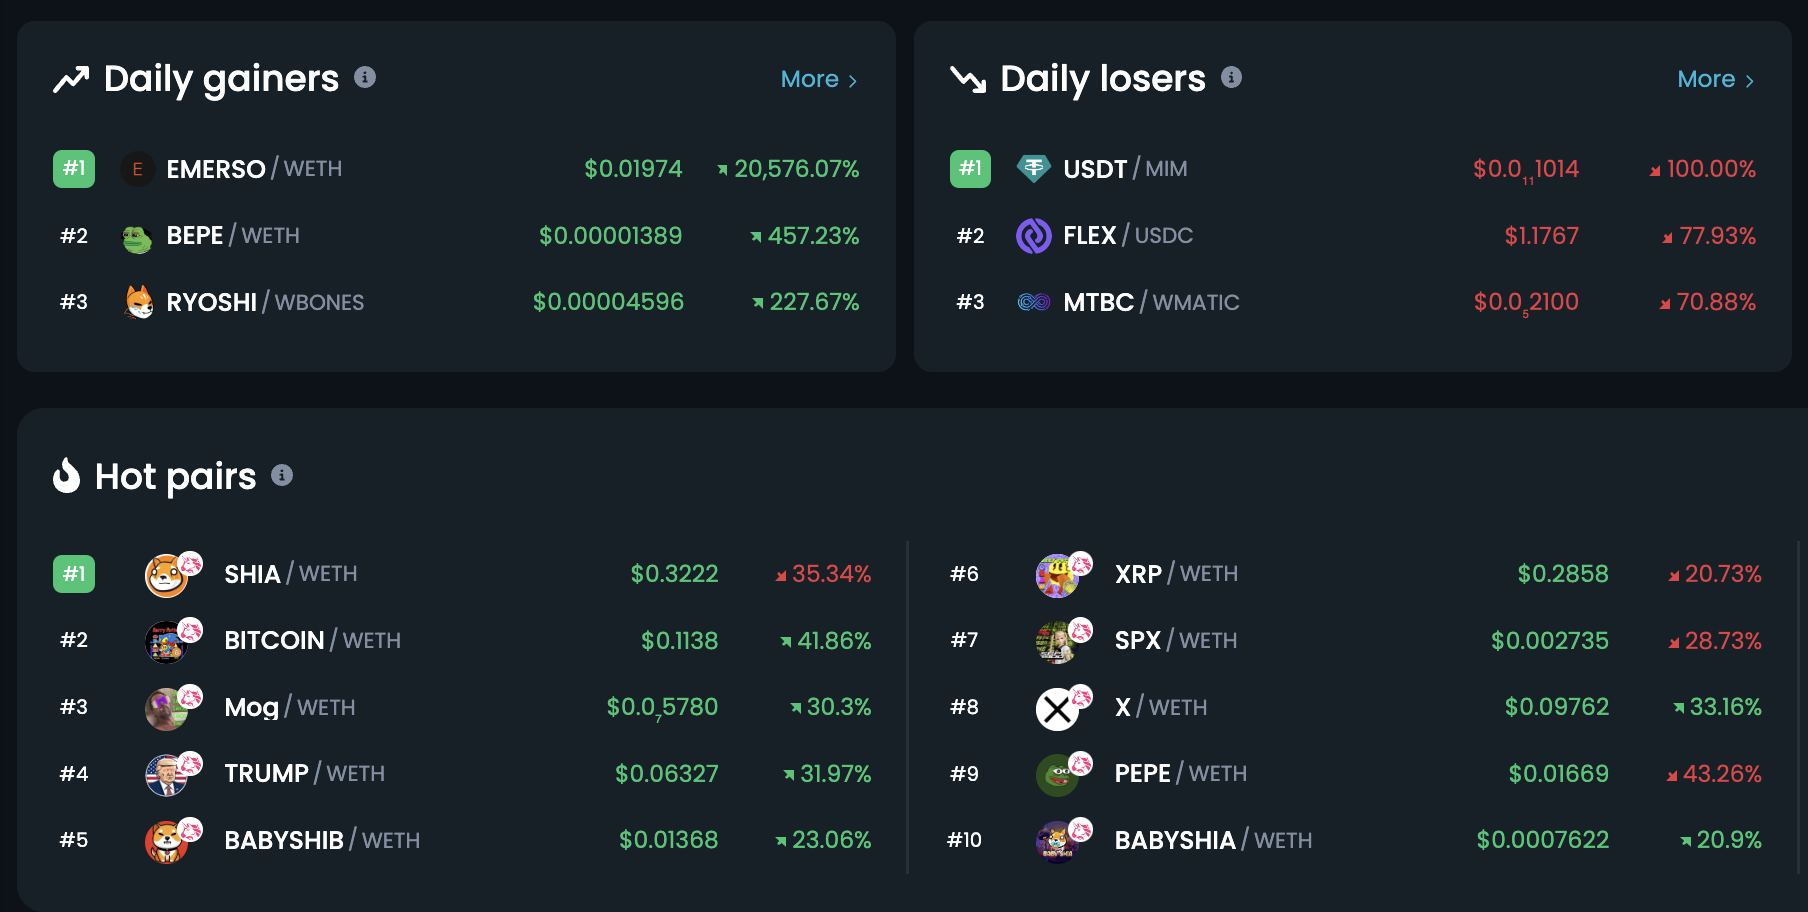
Task: Click the RYOSHI fox token icon
Action: click(x=138, y=302)
